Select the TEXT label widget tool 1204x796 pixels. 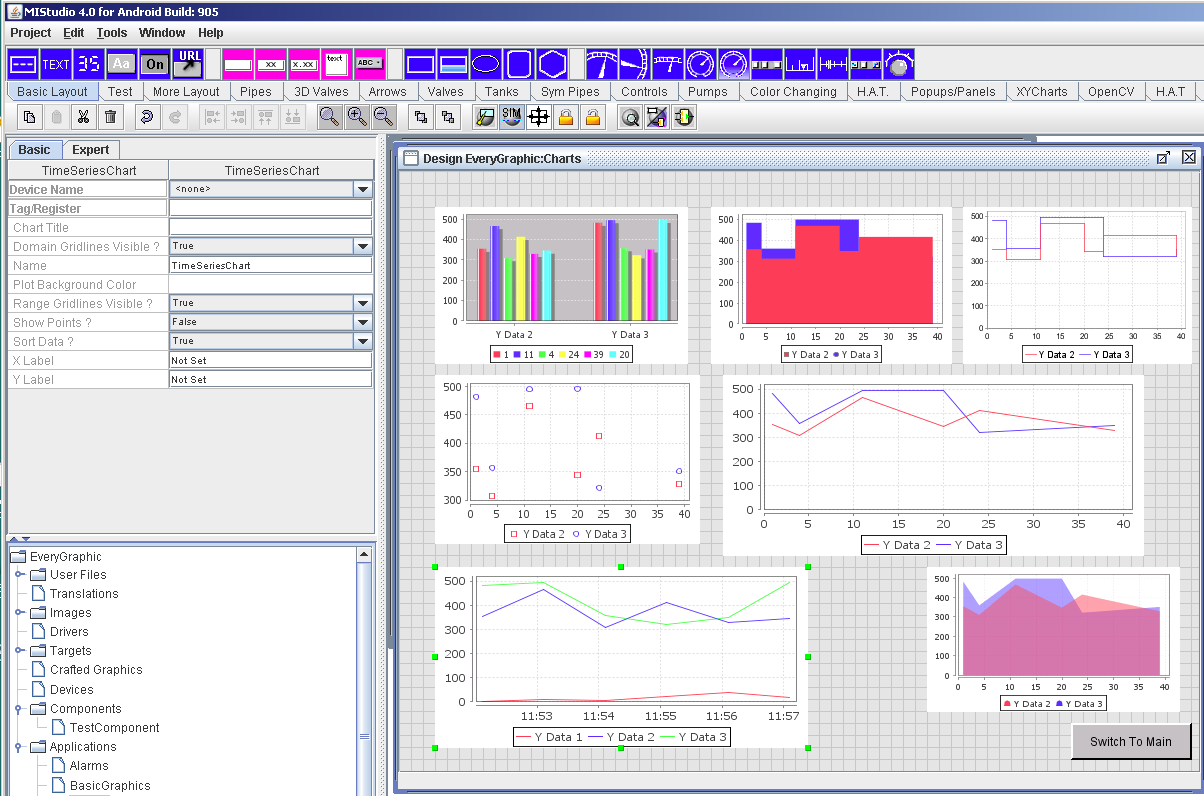coord(56,65)
